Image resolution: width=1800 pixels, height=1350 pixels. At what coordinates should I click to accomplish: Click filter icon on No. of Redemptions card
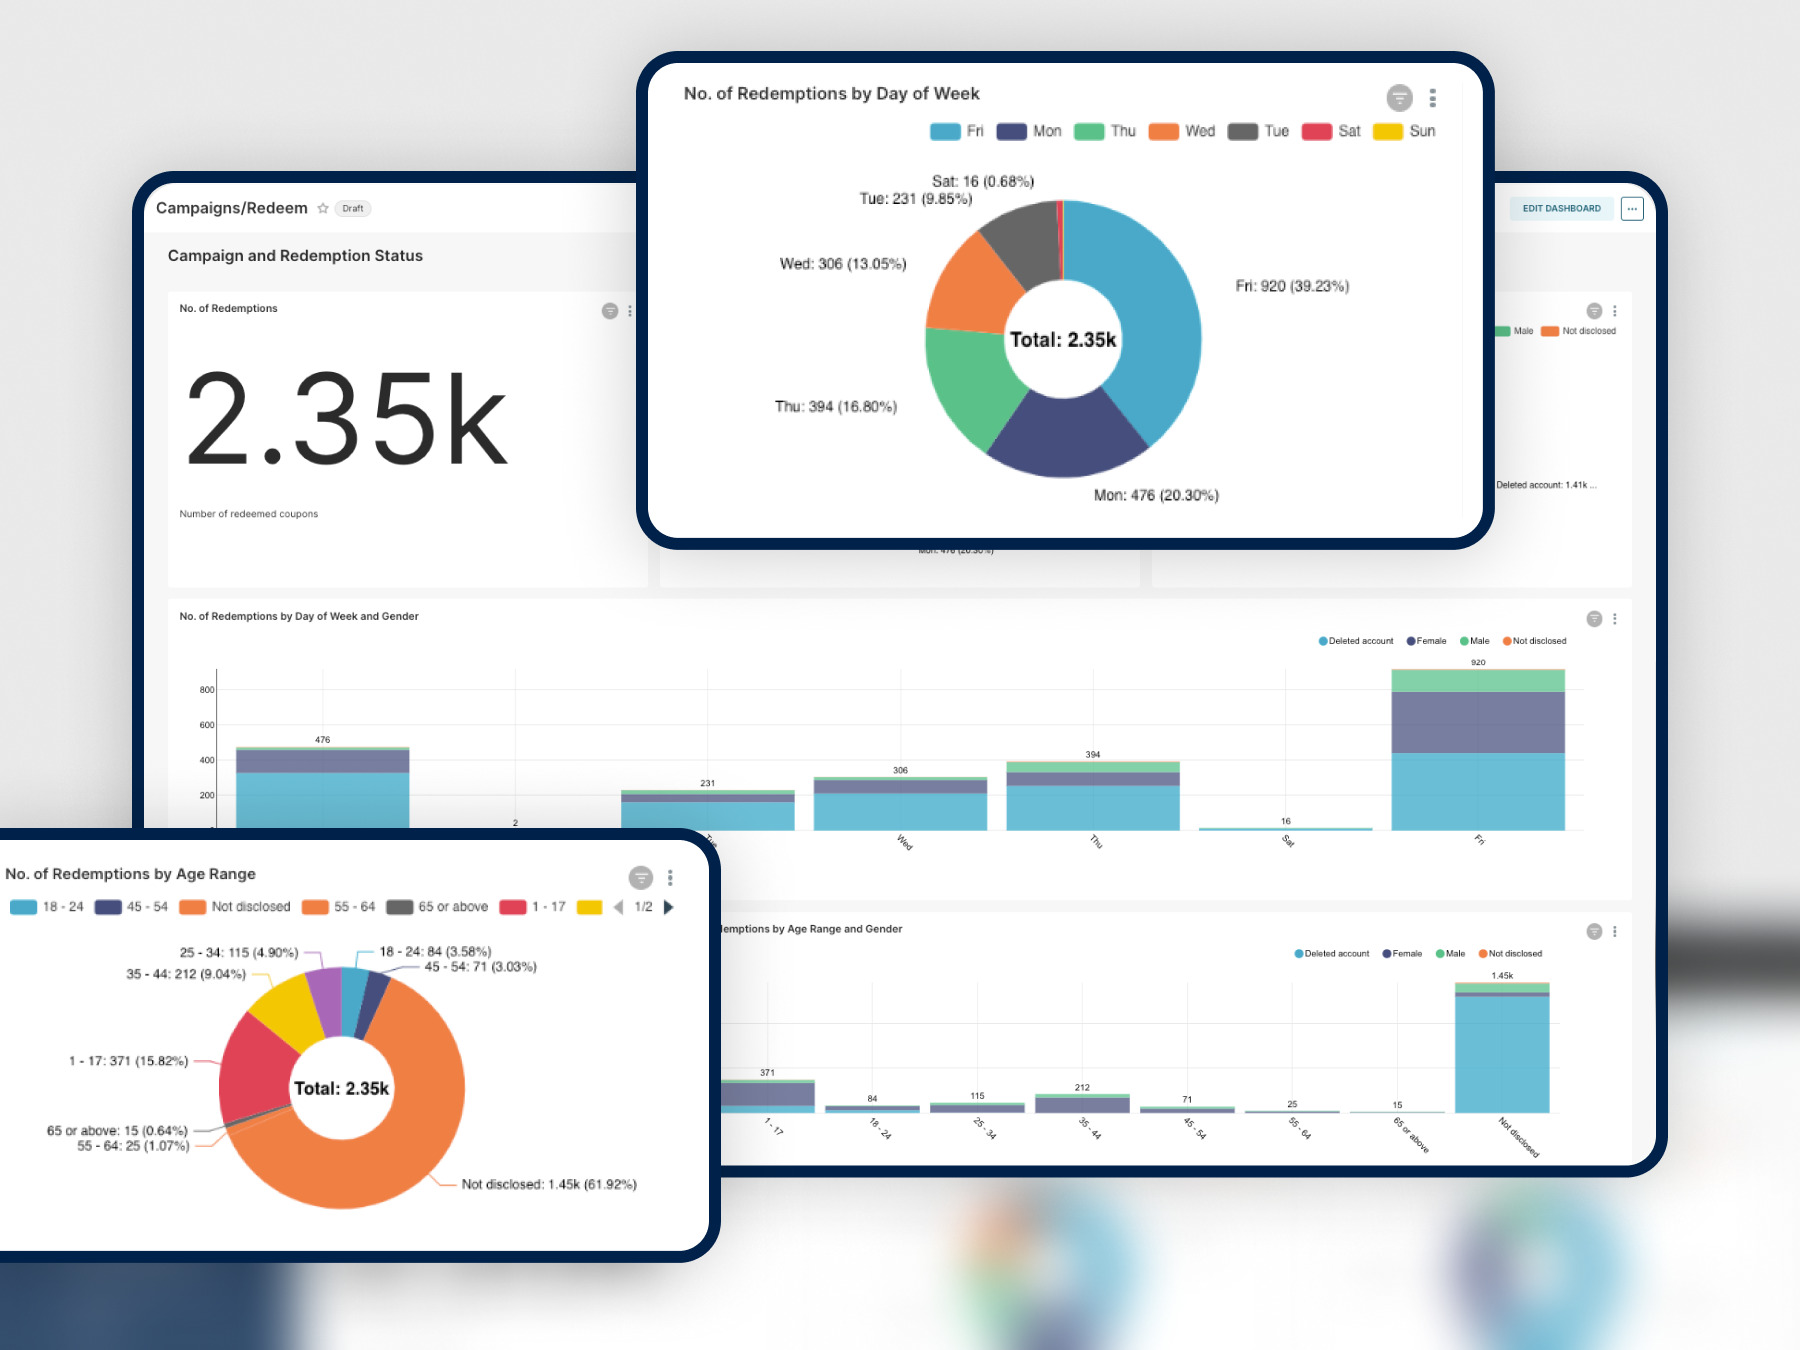[610, 311]
